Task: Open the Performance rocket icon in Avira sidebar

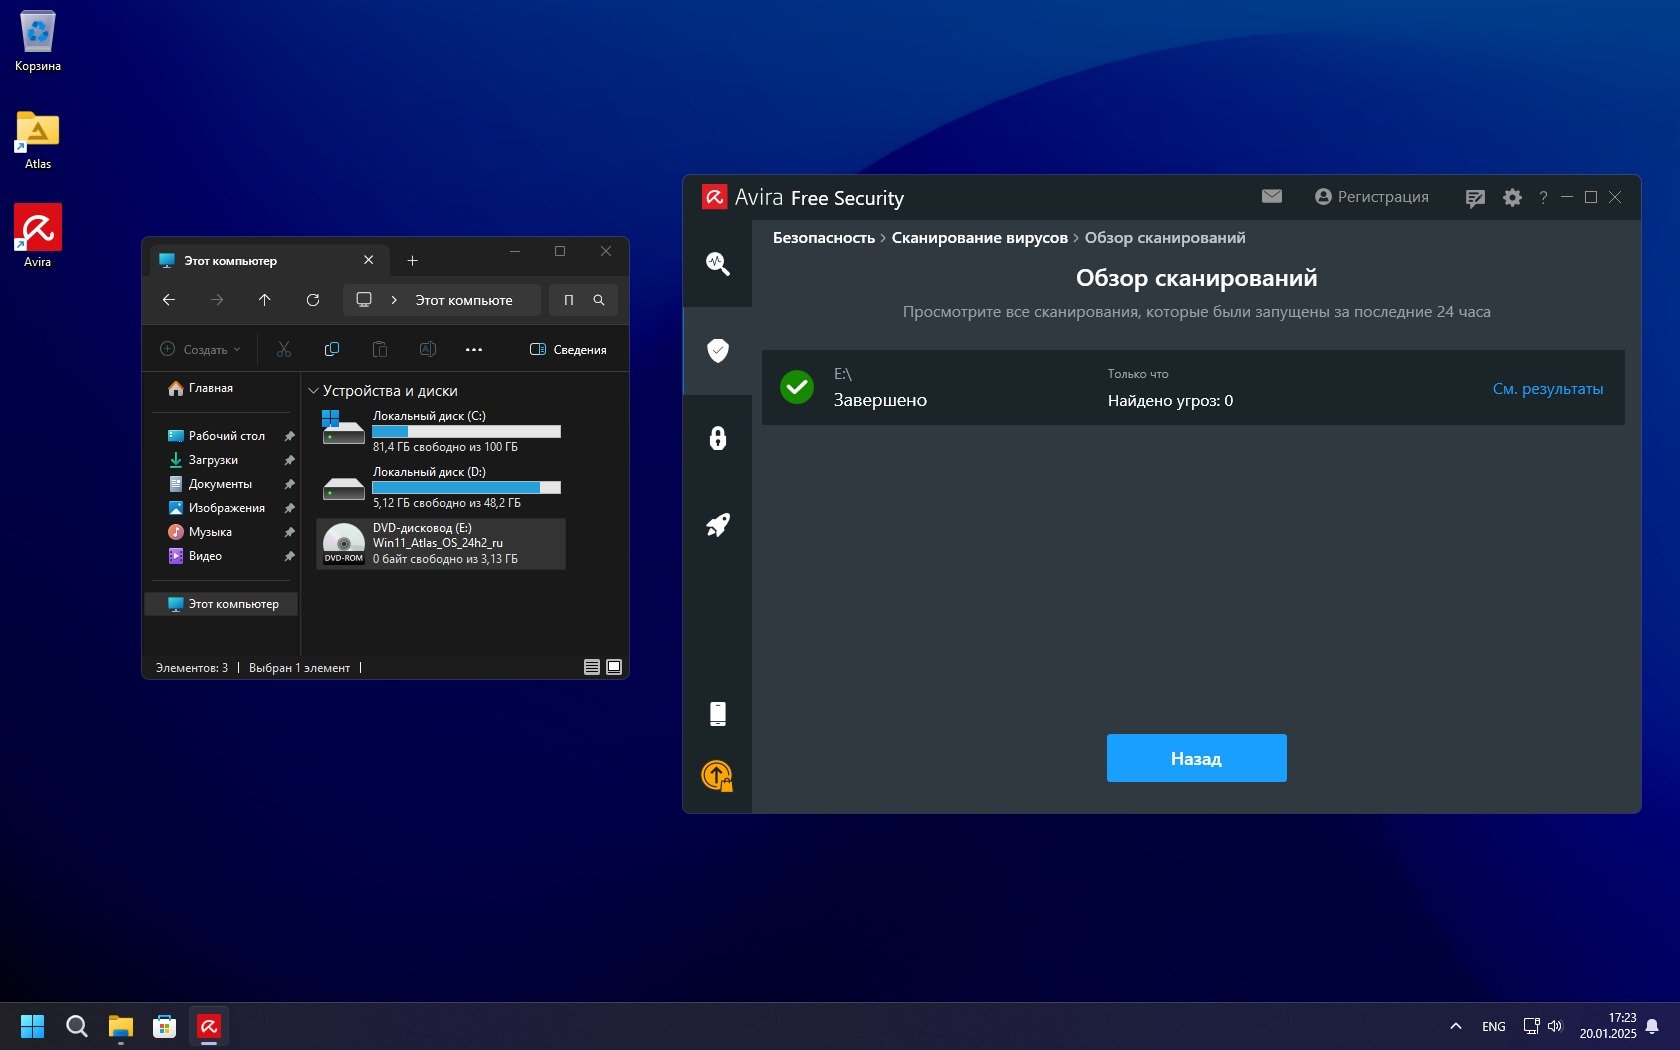Action: (717, 525)
